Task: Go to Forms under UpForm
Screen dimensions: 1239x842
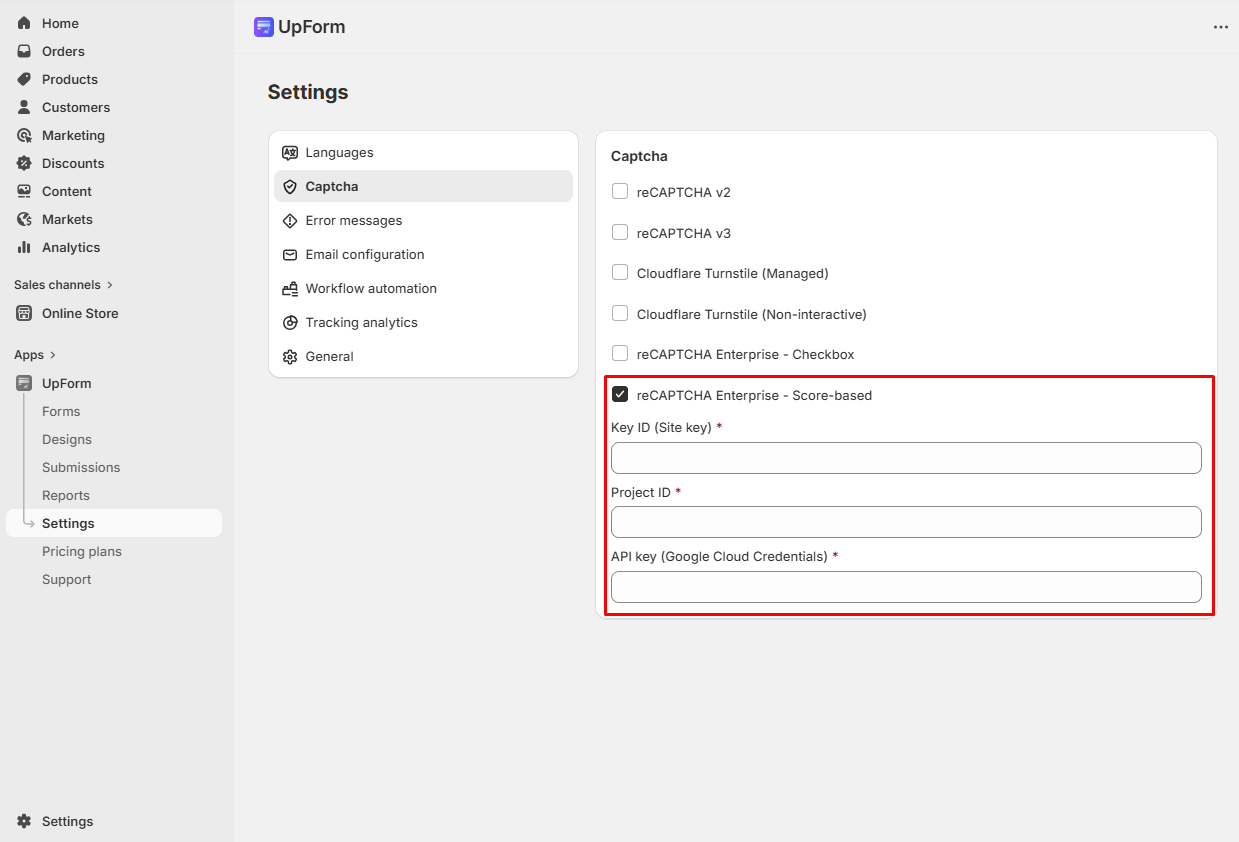Action: point(61,411)
